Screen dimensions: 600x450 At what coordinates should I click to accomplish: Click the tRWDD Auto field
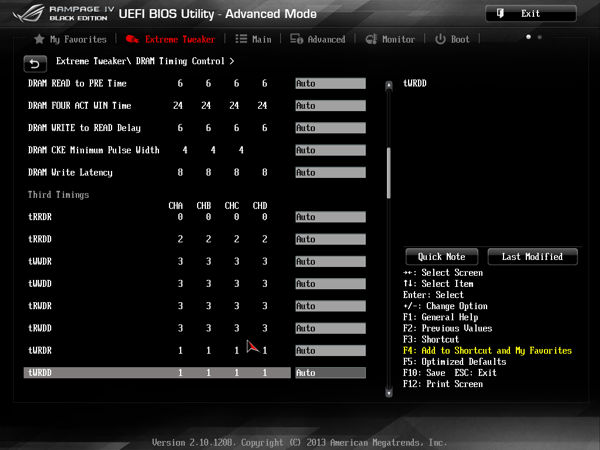(331, 328)
